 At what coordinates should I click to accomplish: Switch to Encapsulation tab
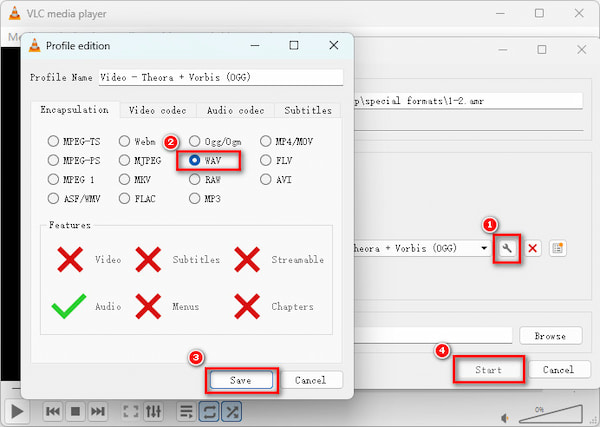75,110
